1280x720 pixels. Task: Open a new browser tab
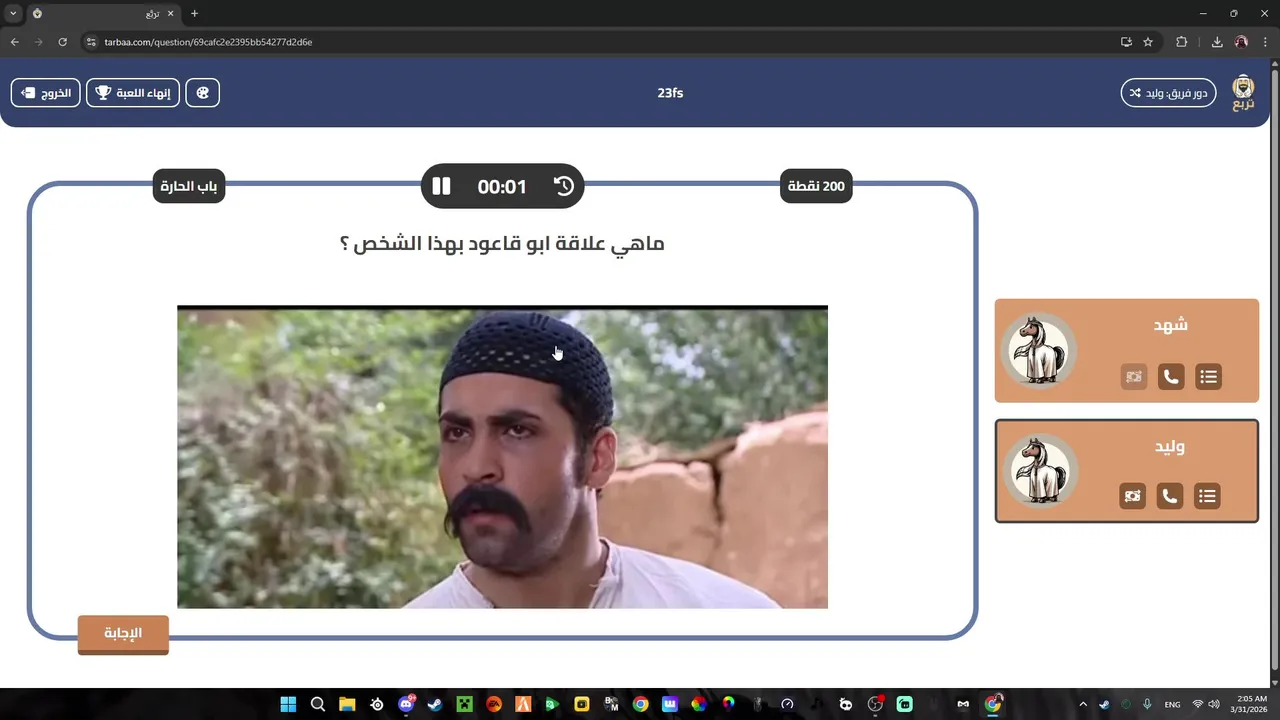pos(194,13)
